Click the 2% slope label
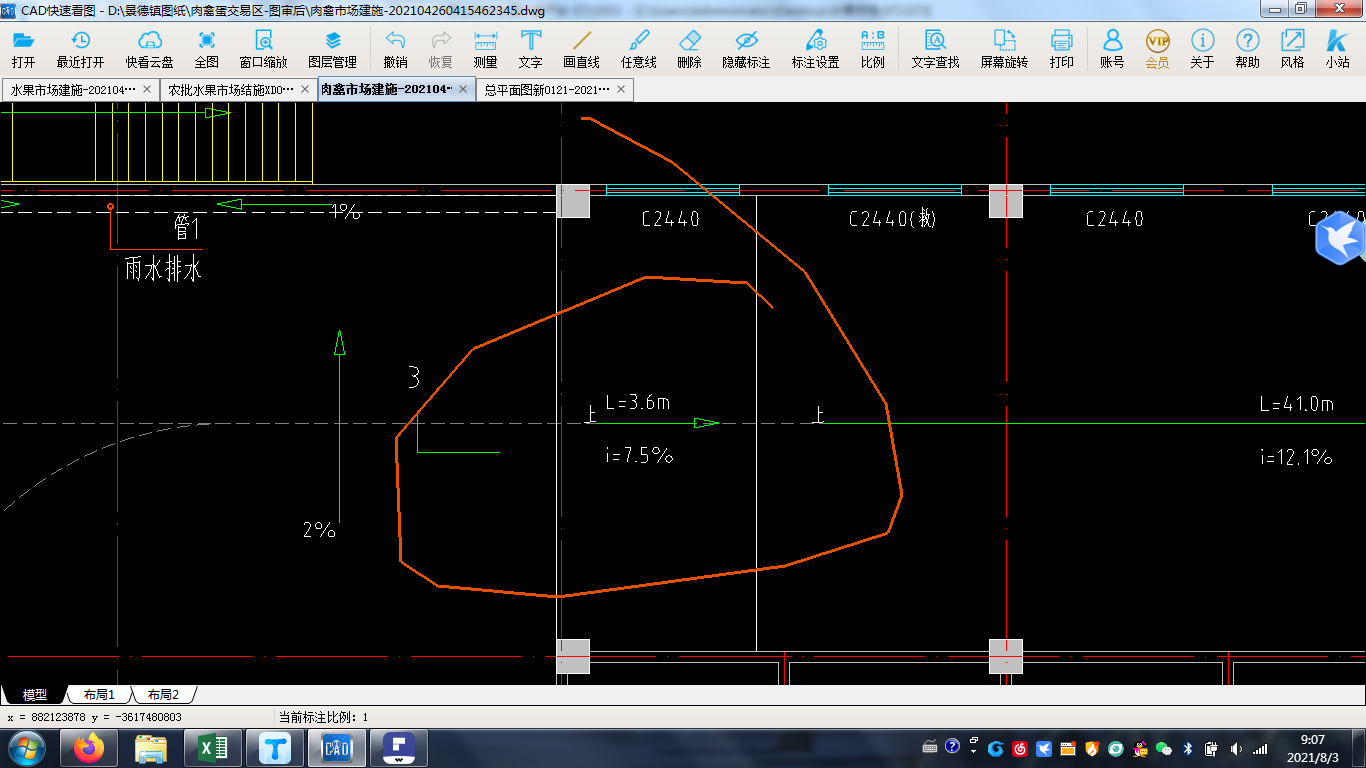The width and height of the screenshot is (1366, 768). 319,530
